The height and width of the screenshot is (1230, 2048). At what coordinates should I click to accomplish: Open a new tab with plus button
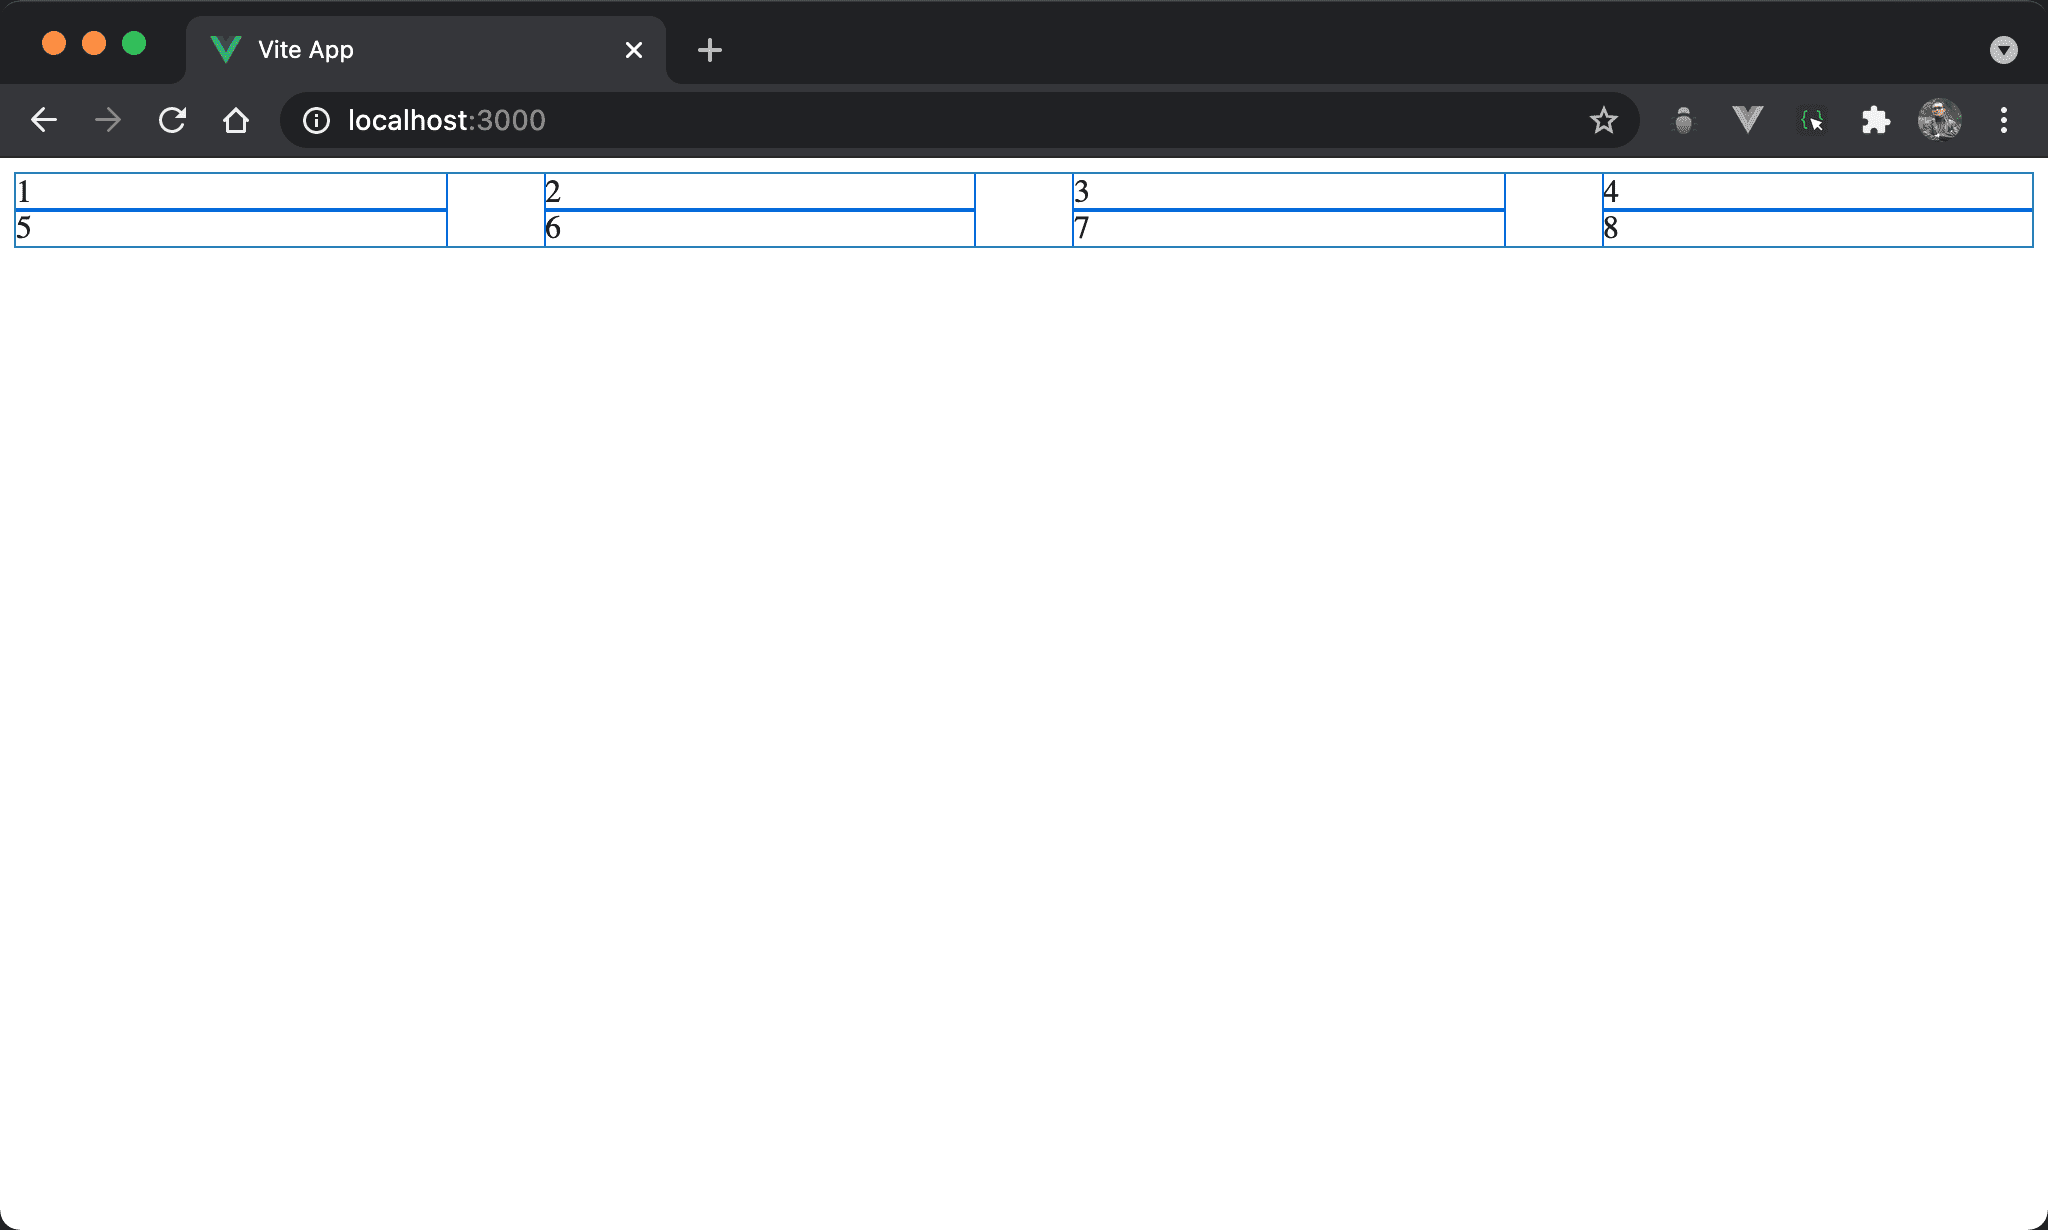point(710,50)
